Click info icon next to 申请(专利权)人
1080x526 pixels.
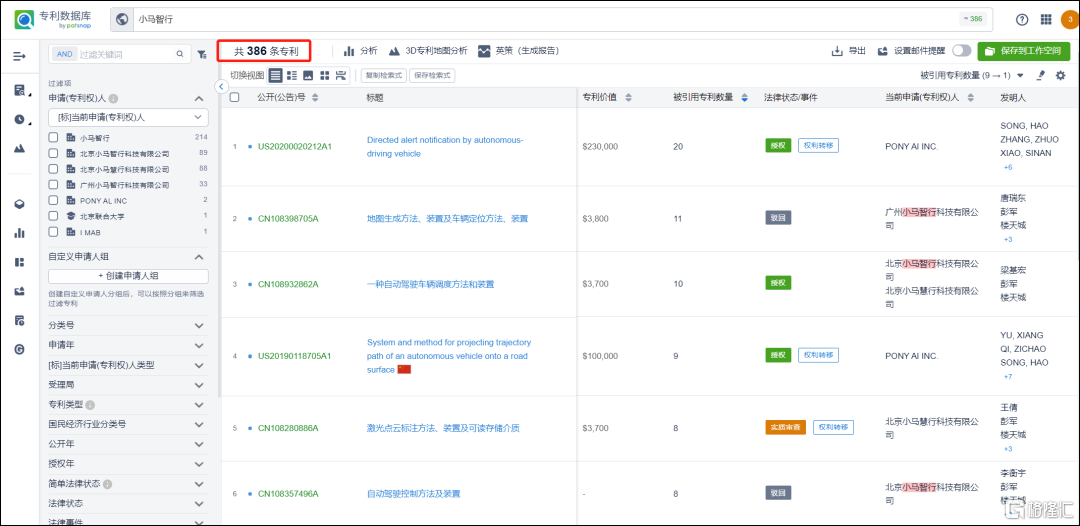point(113,98)
